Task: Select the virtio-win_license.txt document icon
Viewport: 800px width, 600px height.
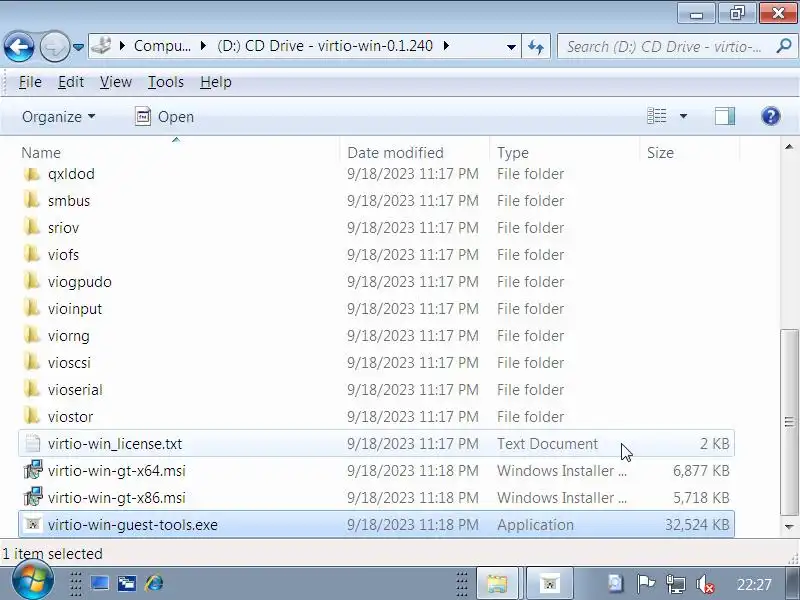Action: 33,443
